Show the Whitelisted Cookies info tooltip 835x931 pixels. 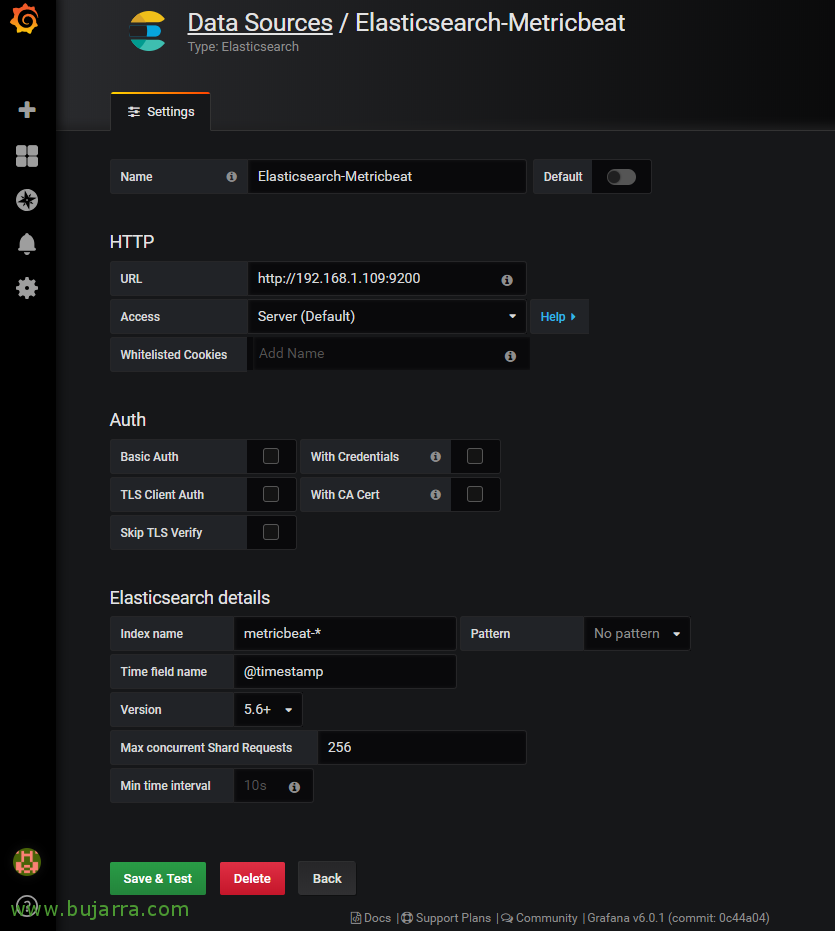pos(510,356)
